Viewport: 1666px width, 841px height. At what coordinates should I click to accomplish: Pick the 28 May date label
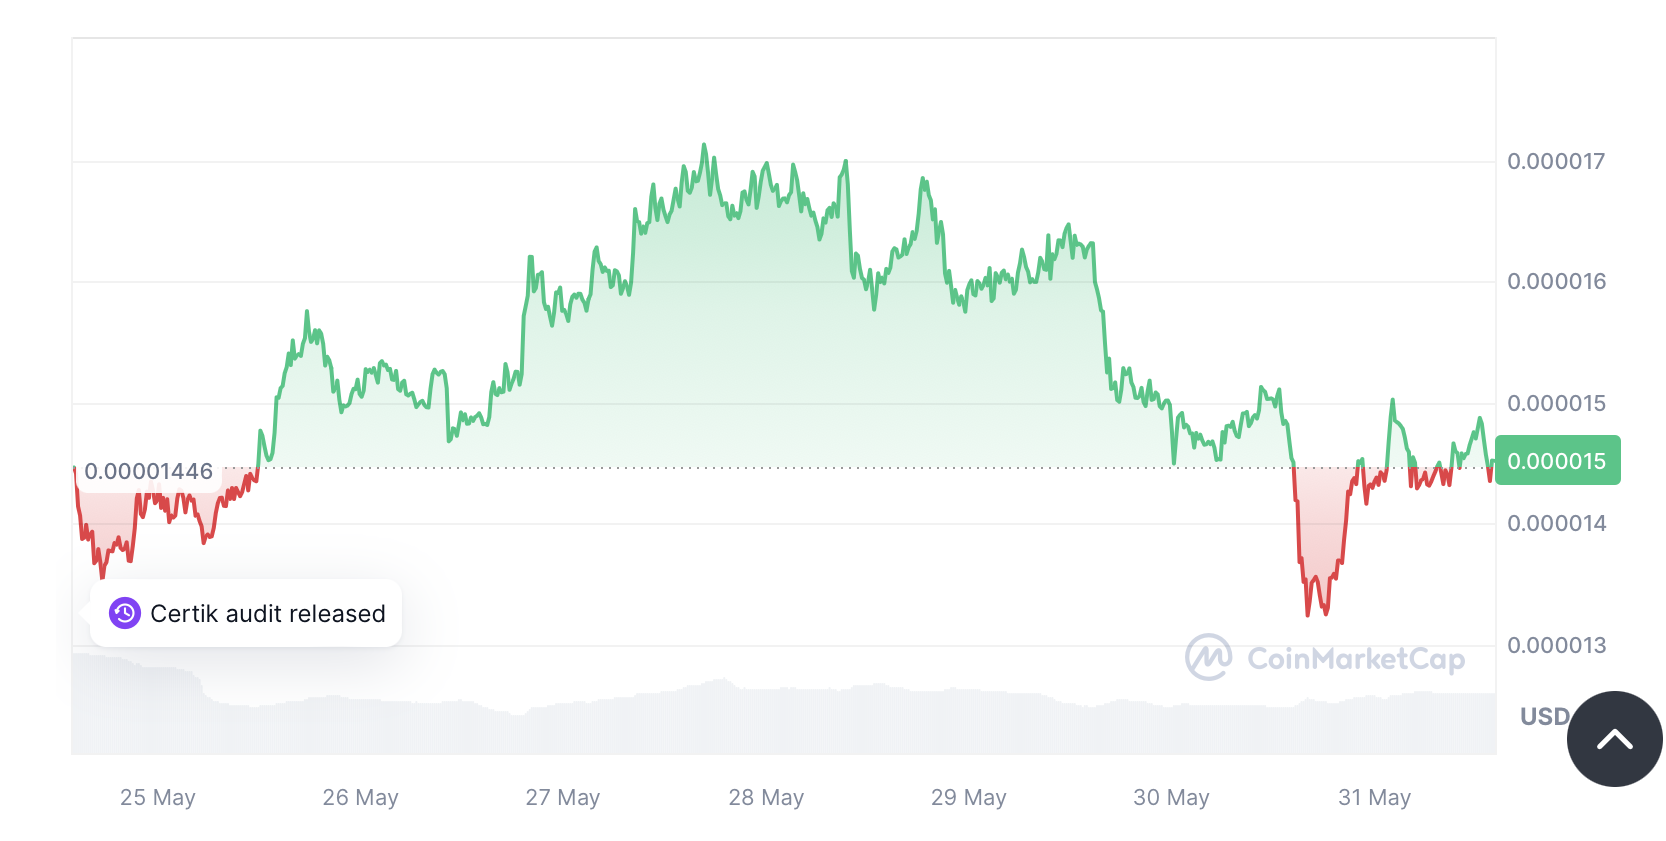(x=766, y=797)
